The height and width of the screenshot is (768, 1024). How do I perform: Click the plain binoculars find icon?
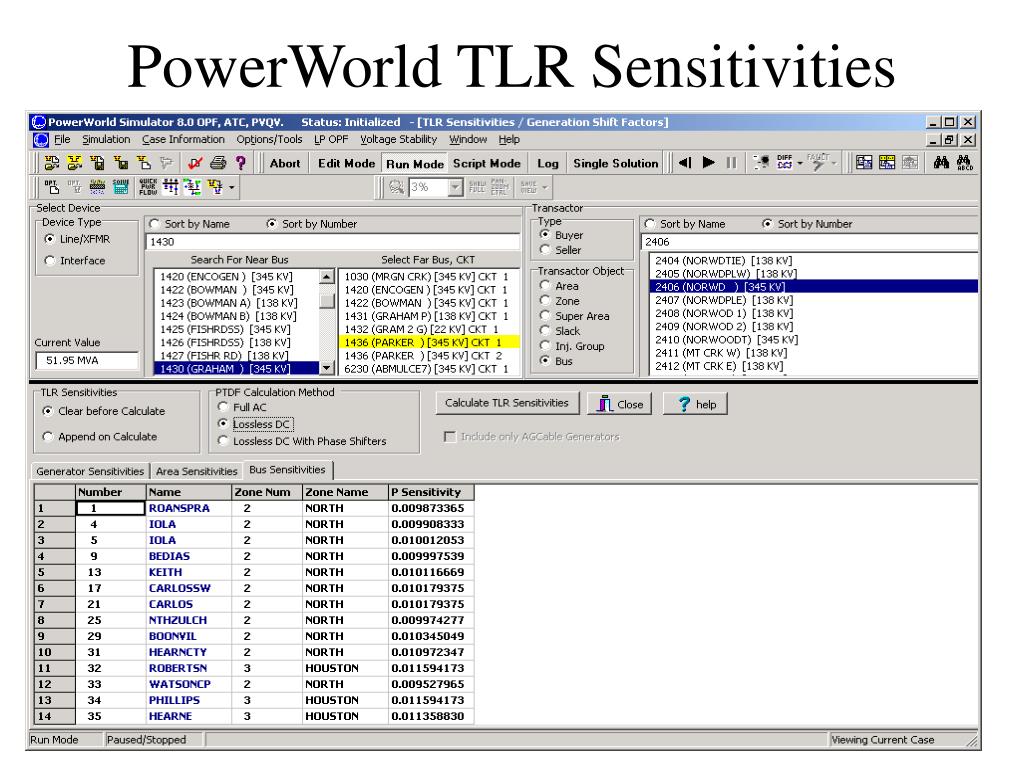pos(941,163)
